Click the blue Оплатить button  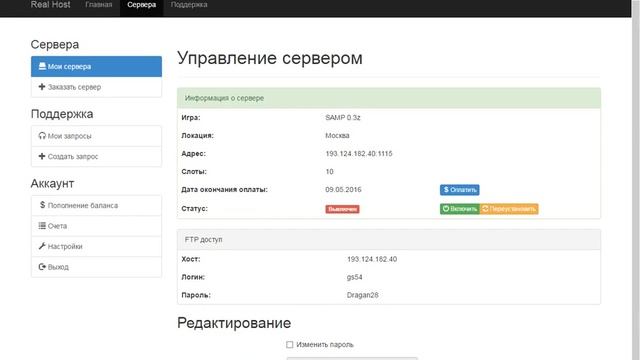(x=460, y=190)
